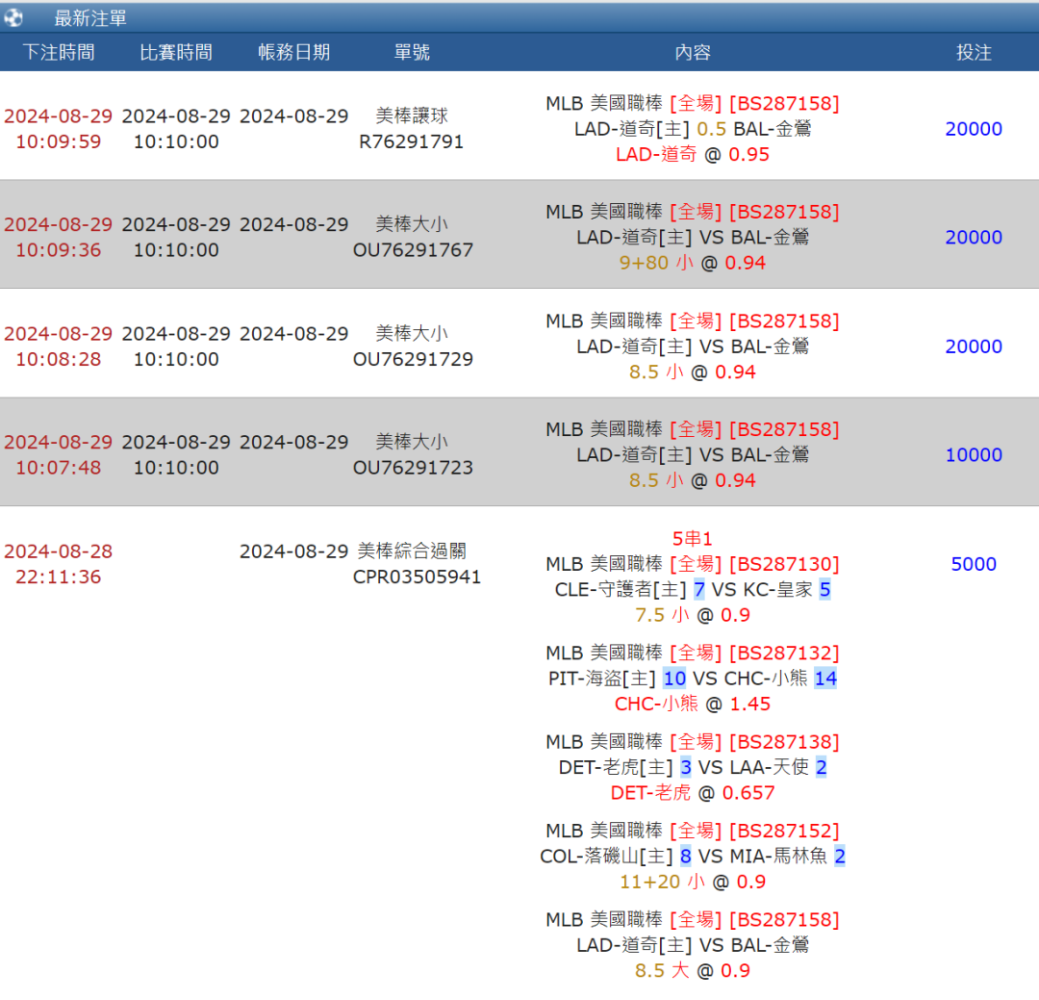Click PIT-海盜 score 10
1039x1000 pixels.
(x=675, y=679)
